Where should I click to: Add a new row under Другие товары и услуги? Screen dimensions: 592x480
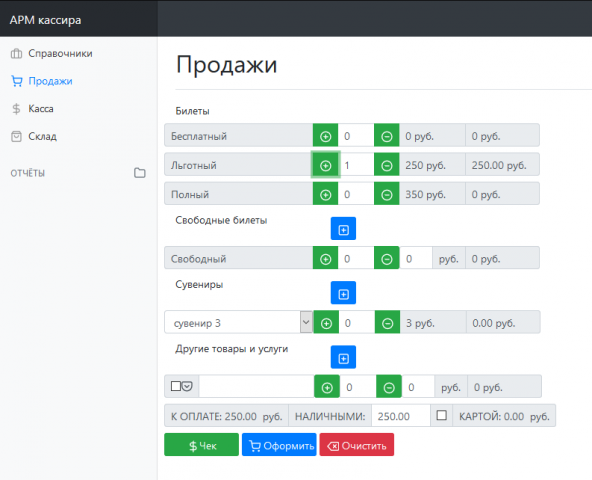pyautogui.click(x=343, y=358)
